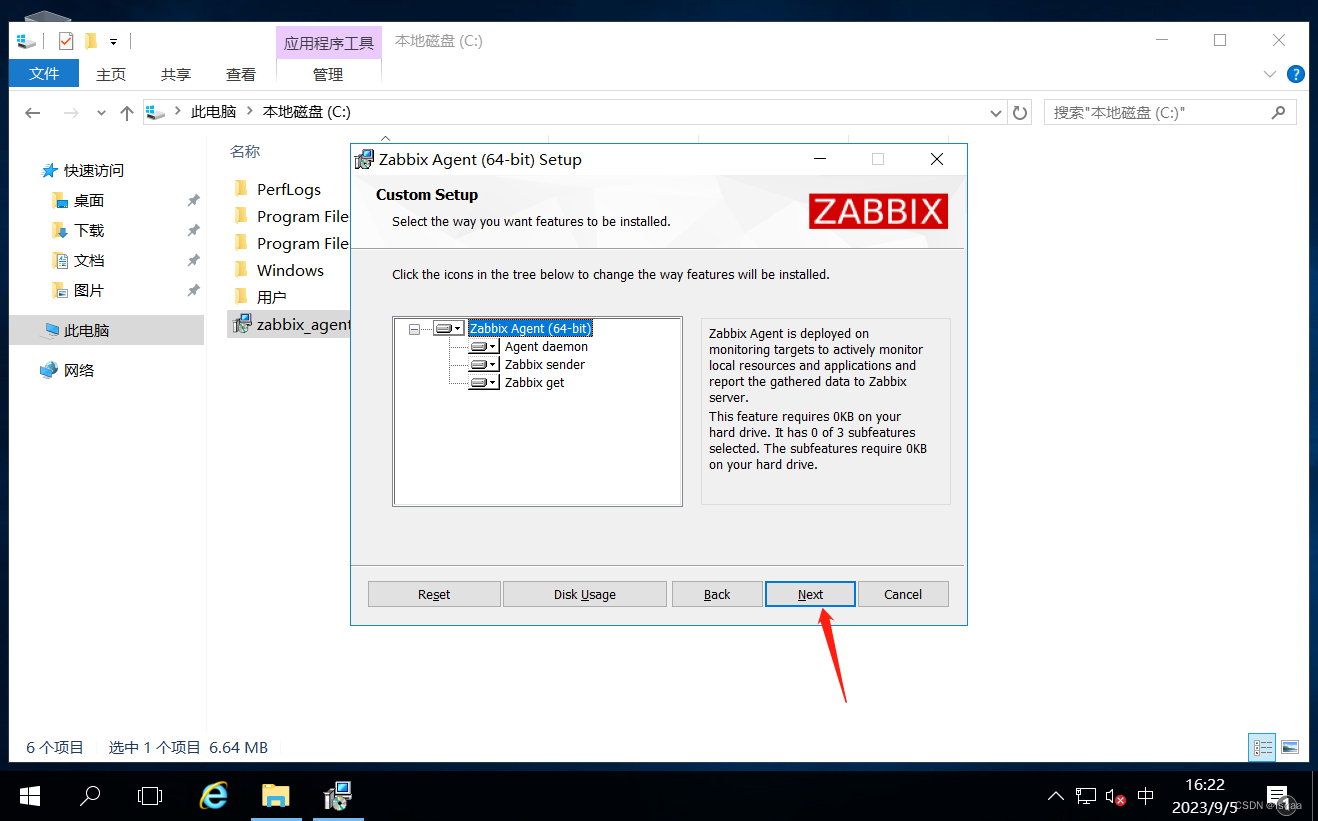Select the Windows folder in the file list

290,270
